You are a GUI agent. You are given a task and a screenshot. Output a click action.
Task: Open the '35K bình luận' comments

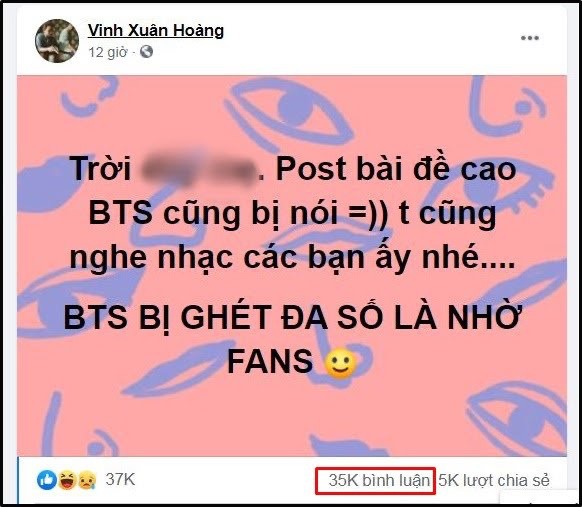(x=379, y=480)
